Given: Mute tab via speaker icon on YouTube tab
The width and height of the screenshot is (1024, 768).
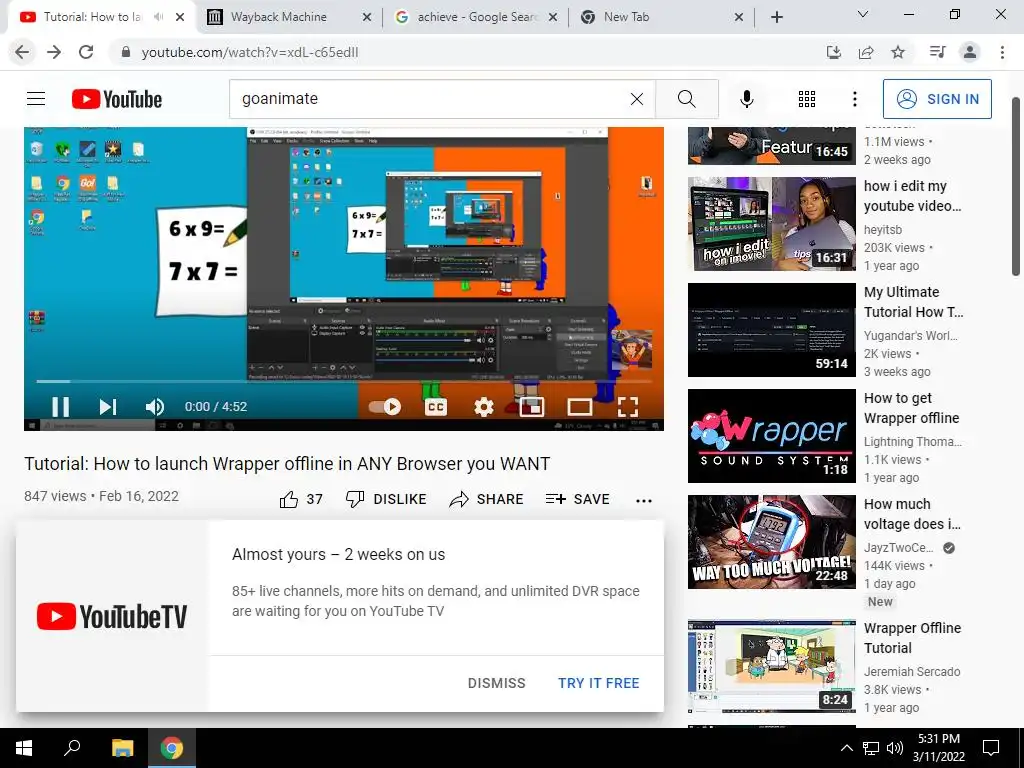Looking at the screenshot, I should pyautogui.click(x=158, y=17).
